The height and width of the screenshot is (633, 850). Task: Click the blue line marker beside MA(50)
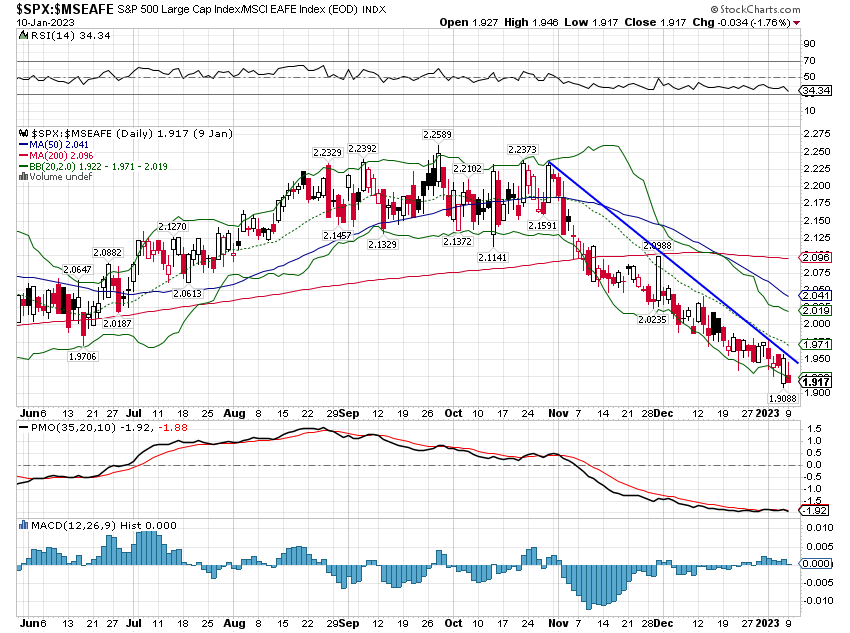pyautogui.click(x=23, y=145)
